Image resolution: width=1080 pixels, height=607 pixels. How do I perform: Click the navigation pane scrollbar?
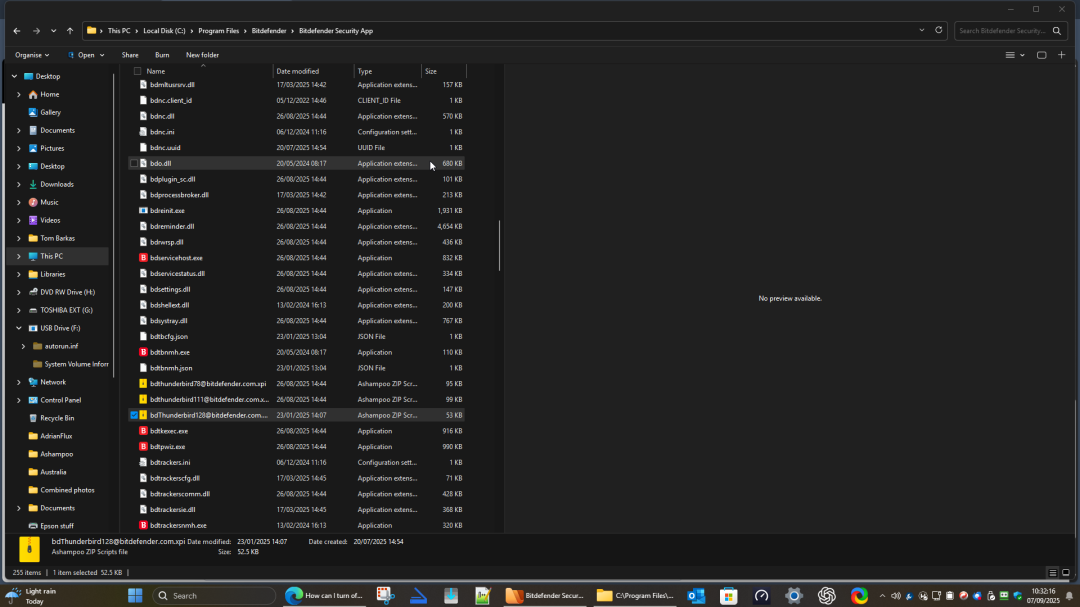click(x=113, y=226)
